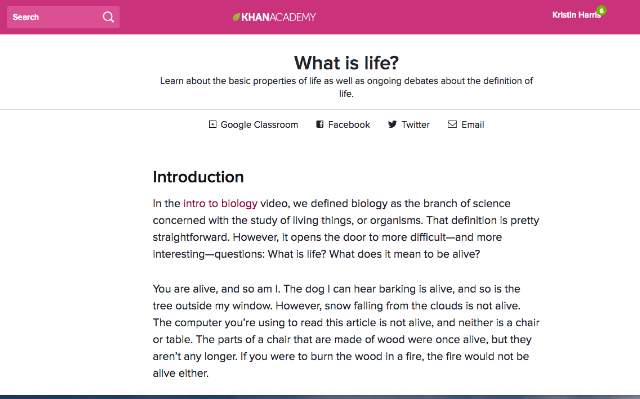Share article using the Facebook label
This screenshot has height=399, width=640.
[349, 125]
